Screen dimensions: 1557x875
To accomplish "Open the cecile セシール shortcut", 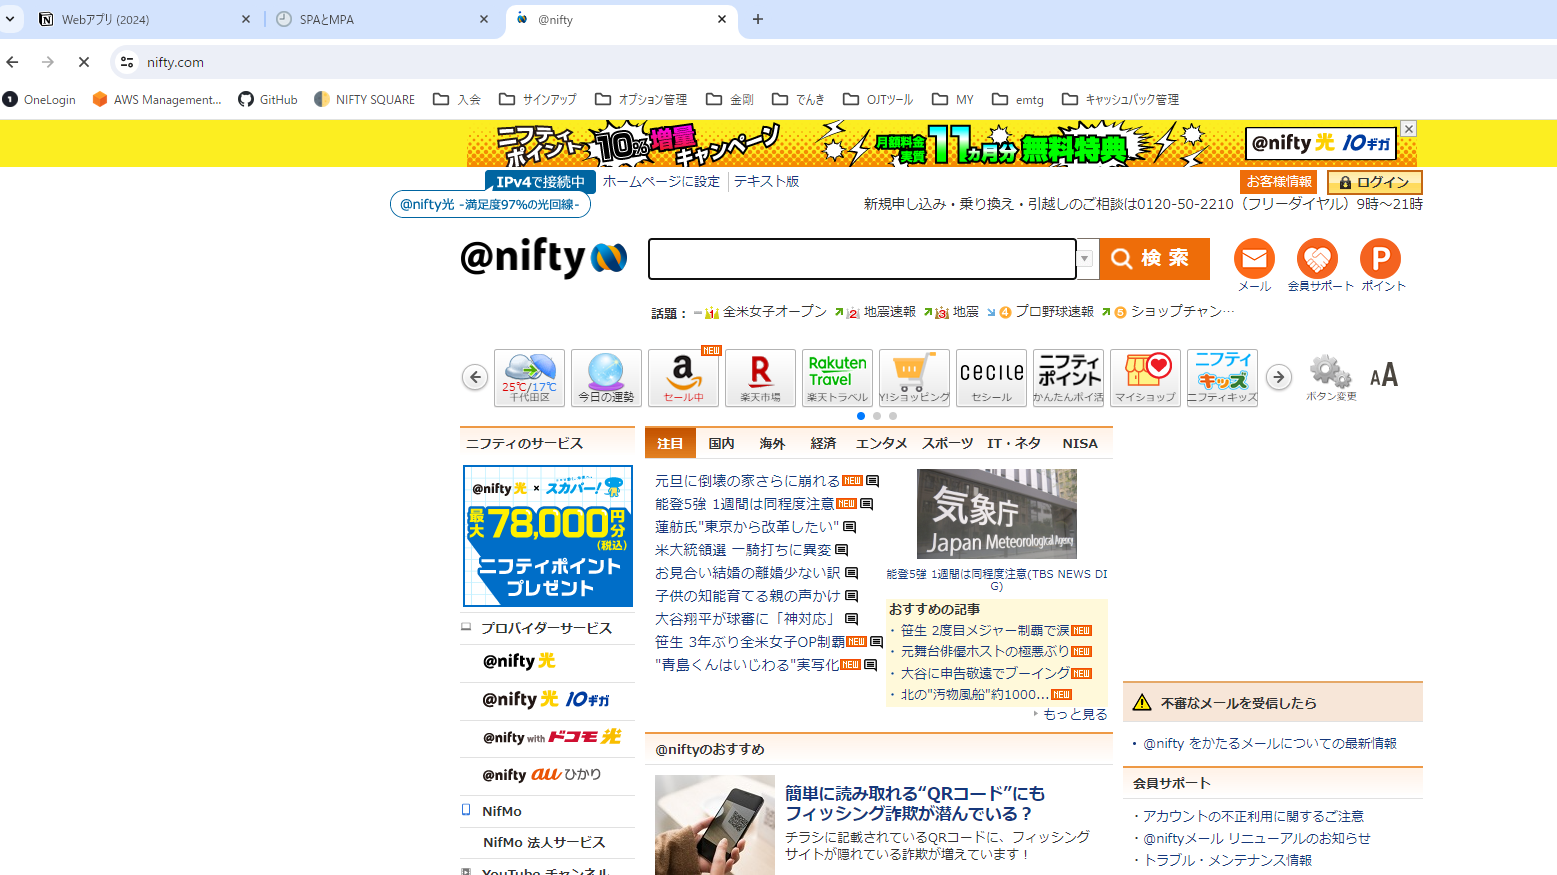I will coord(991,378).
